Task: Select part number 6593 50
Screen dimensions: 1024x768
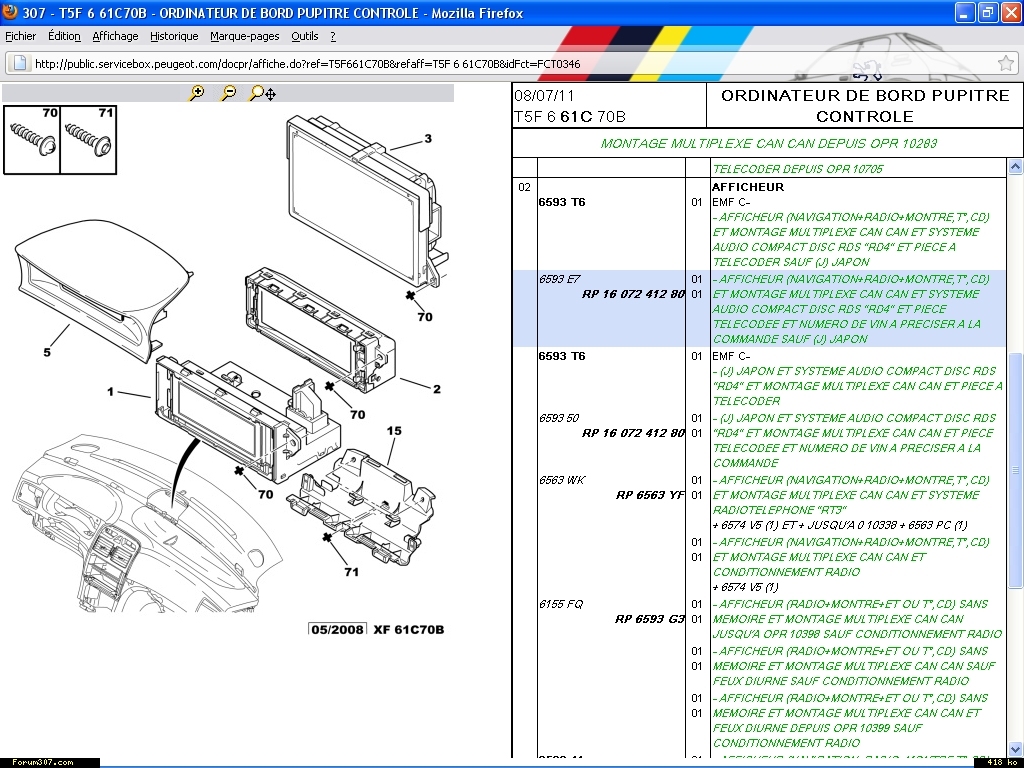Action: [559, 418]
